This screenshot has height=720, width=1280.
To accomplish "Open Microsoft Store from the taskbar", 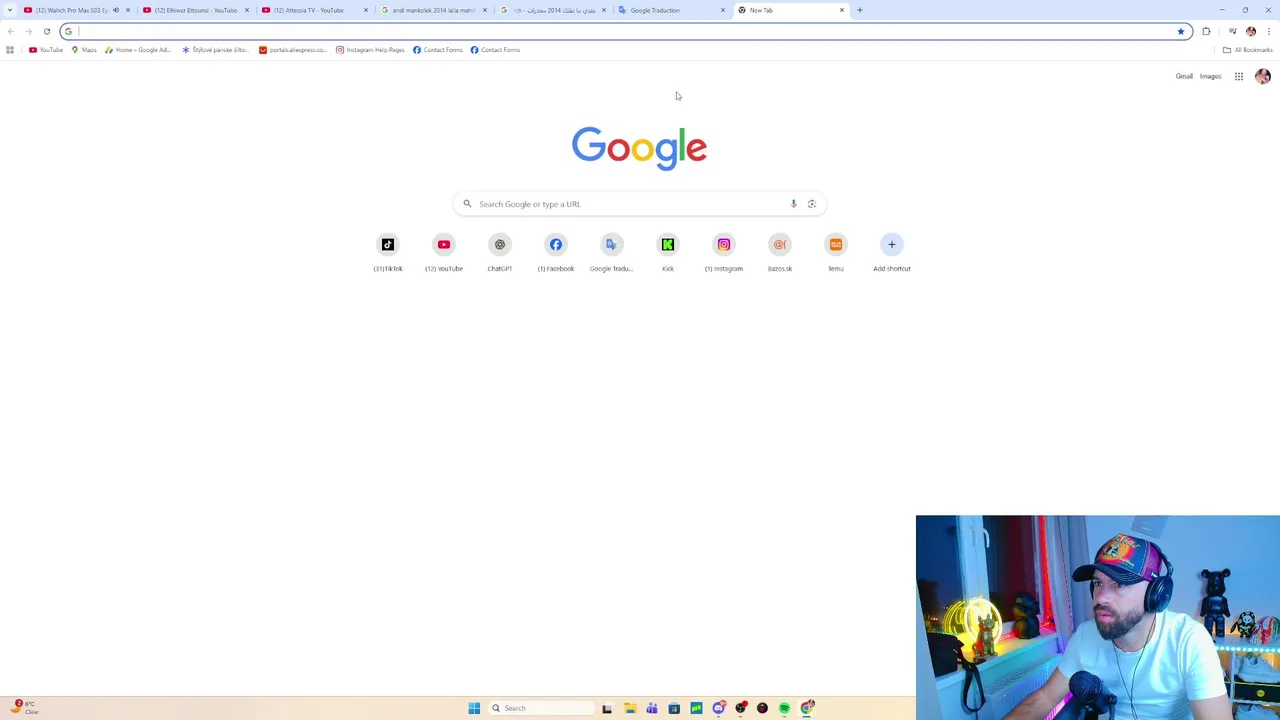I will click(x=674, y=708).
